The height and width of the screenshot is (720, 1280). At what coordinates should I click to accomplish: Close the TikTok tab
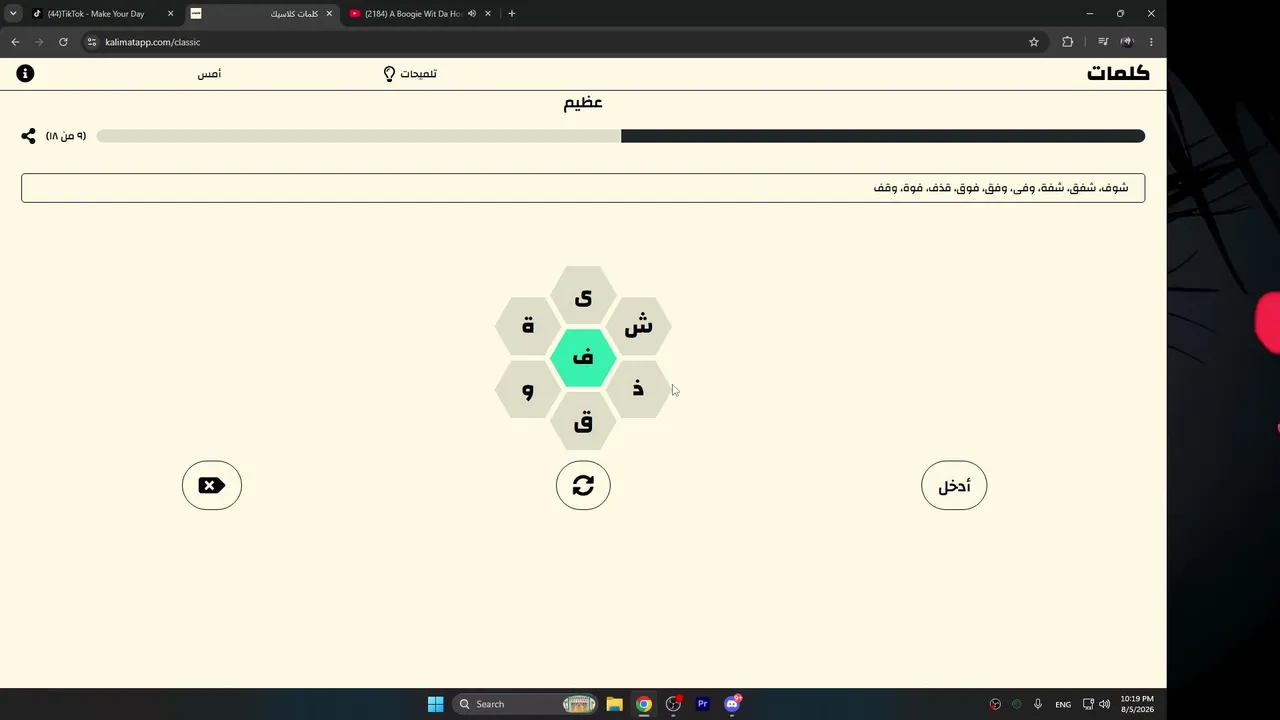click(170, 14)
